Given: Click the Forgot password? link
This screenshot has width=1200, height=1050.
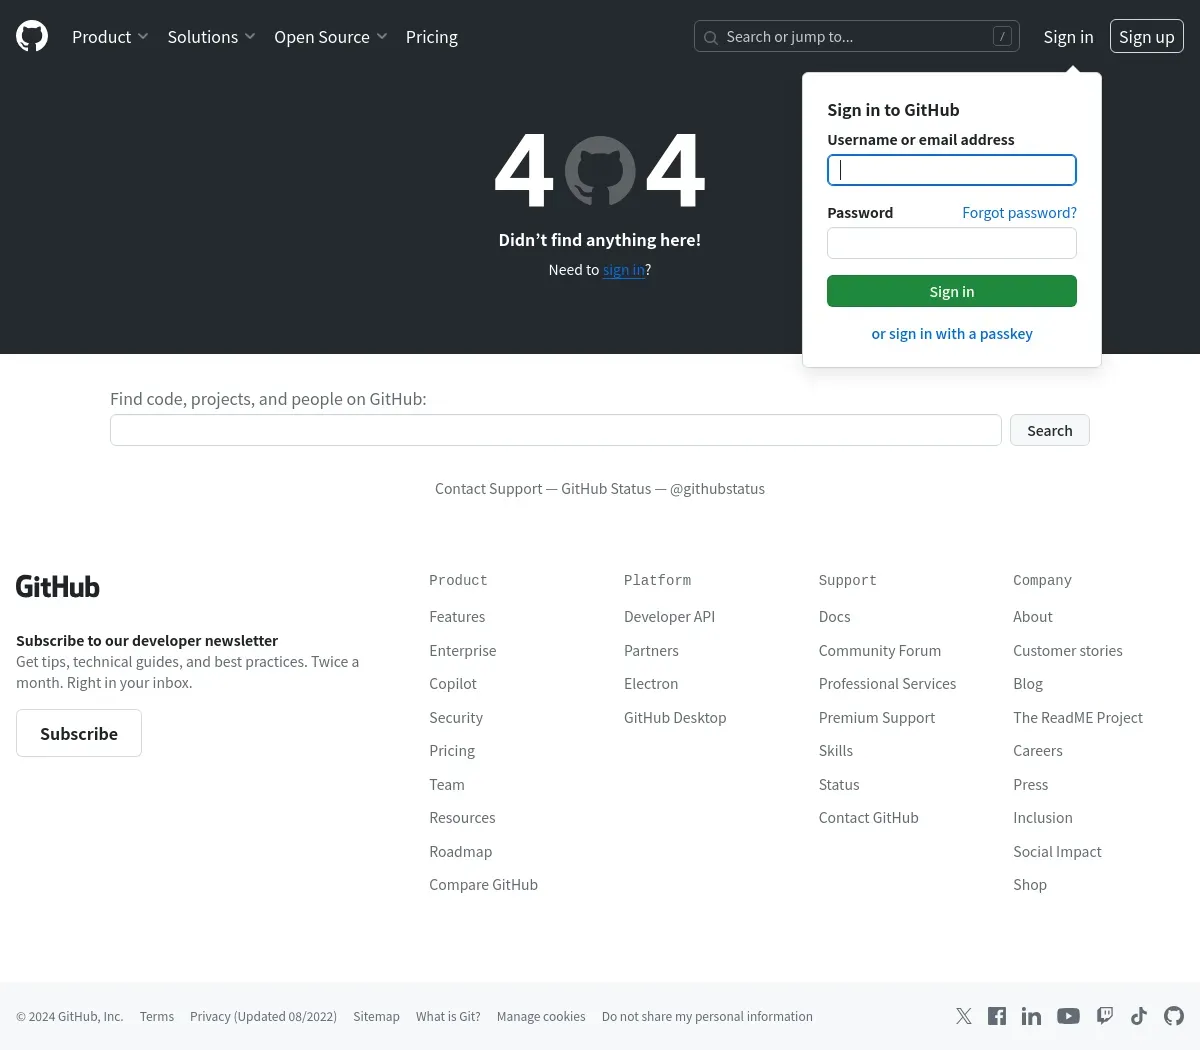Looking at the screenshot, I should click(1019, 213).
